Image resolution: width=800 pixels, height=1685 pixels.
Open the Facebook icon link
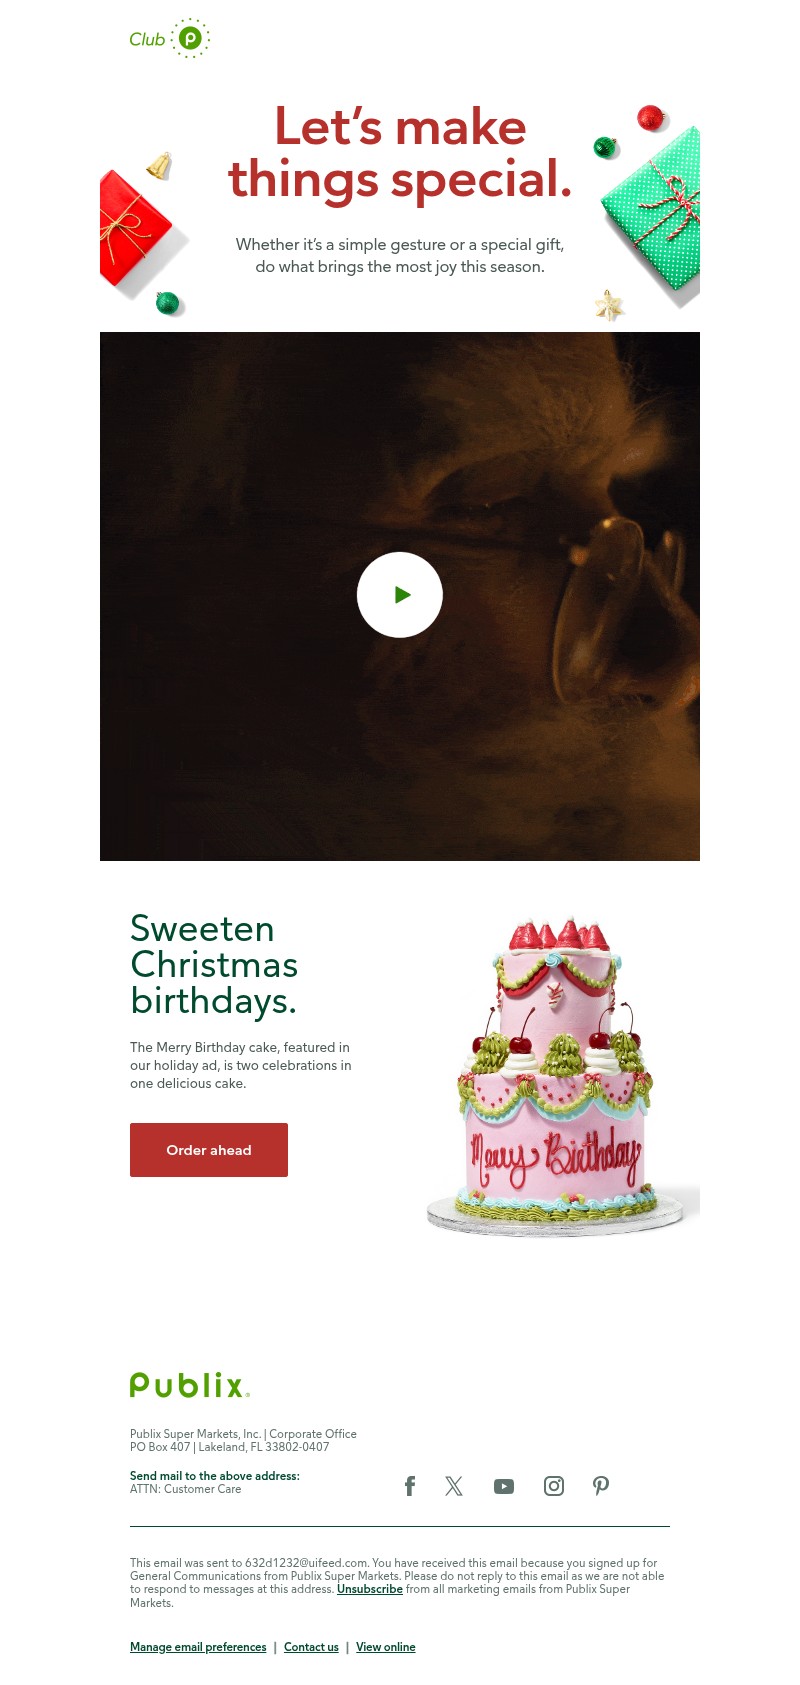[x=410, y=1486]
